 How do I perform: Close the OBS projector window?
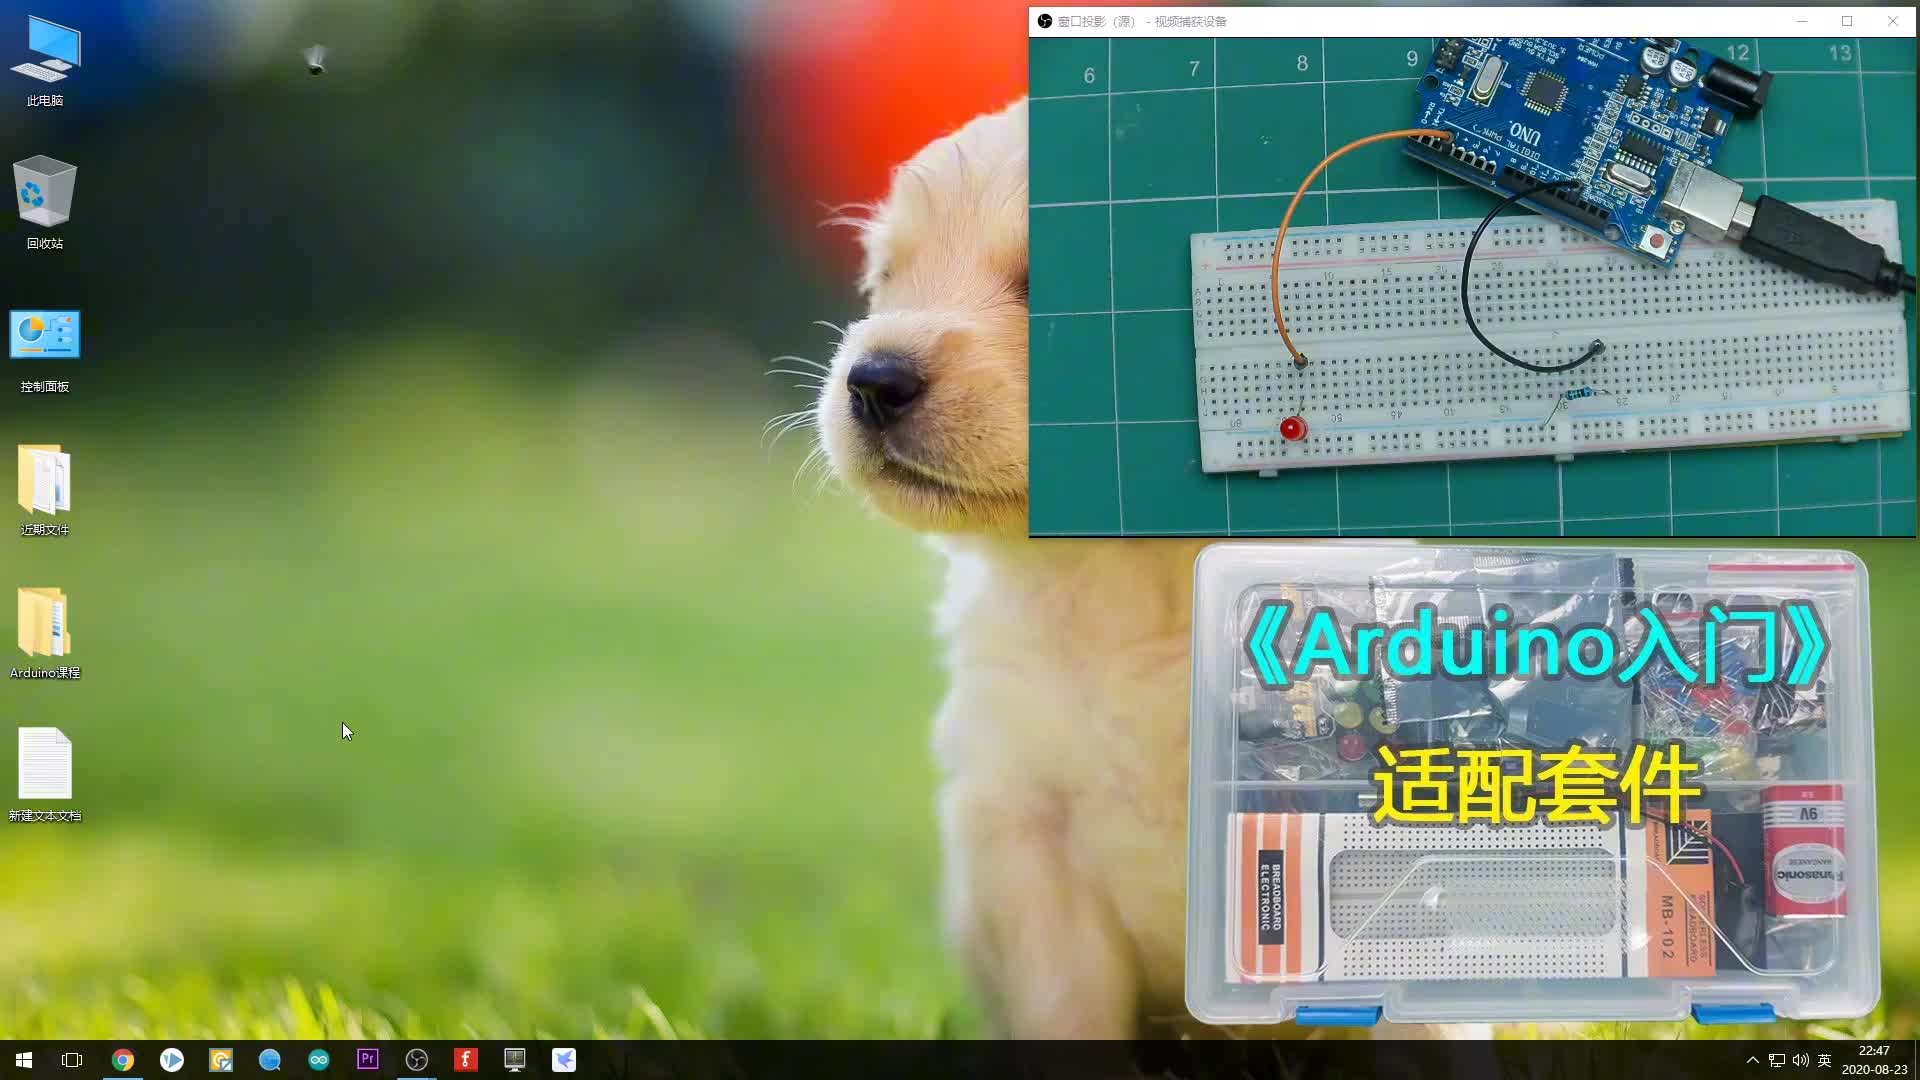[x=1893, y=21]
